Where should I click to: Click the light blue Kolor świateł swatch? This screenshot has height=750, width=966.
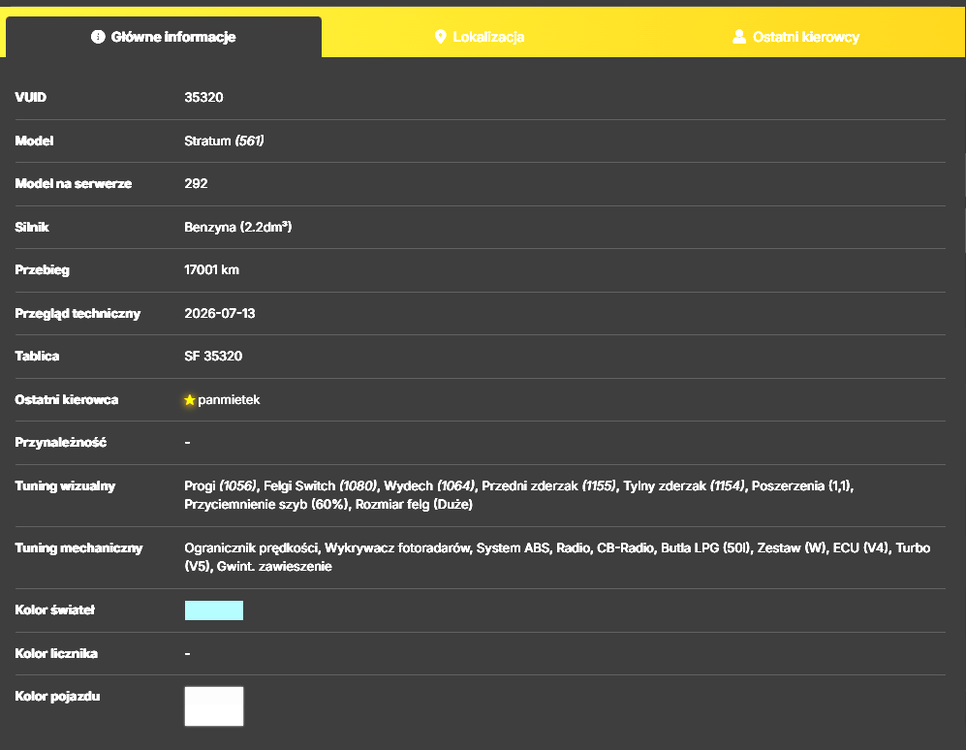click(x=214, y=610)
